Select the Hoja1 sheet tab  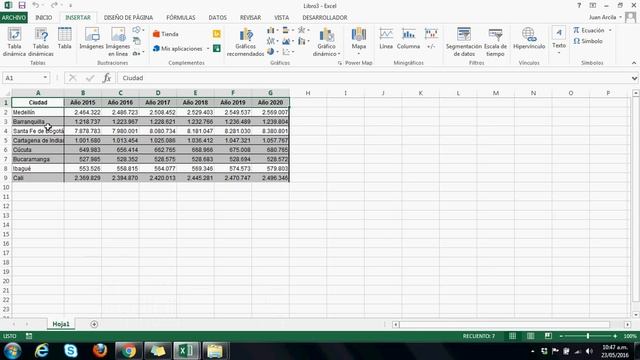point(61,324)
